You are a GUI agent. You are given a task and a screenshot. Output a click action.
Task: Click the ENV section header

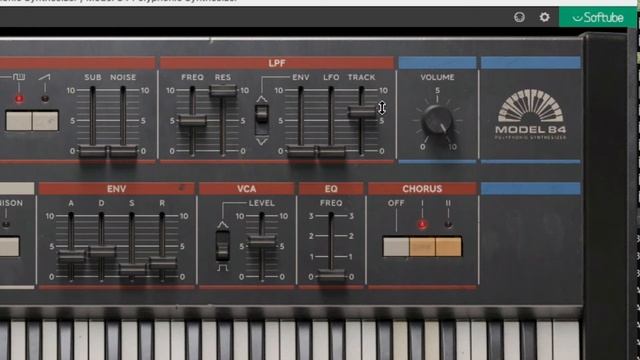pos(116,189)
